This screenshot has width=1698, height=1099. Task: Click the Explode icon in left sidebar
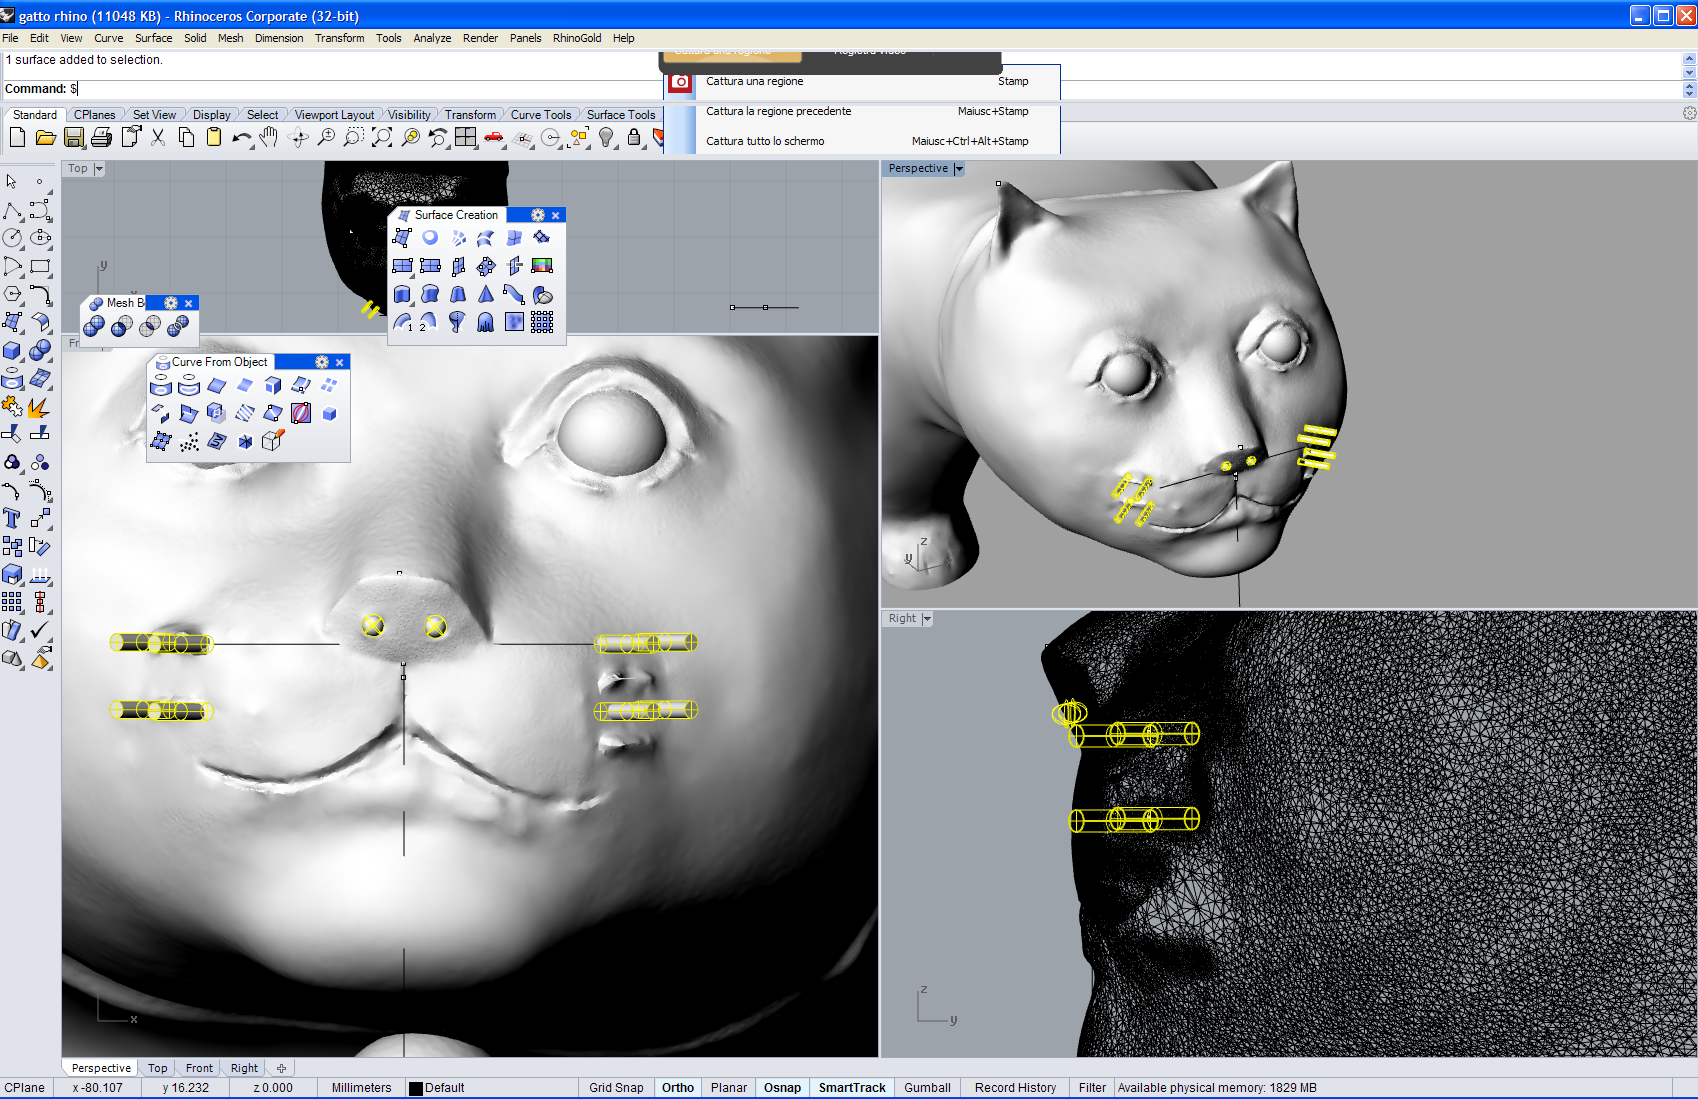pyautogui.click(x=40, y=407)
